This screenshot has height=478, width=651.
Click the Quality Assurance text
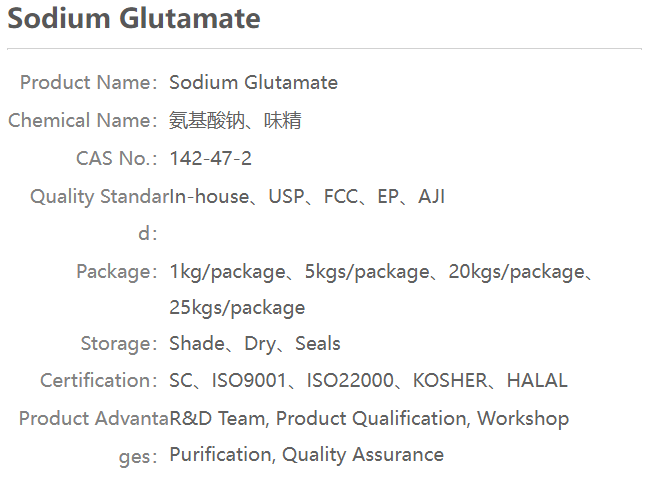[363, 455]
